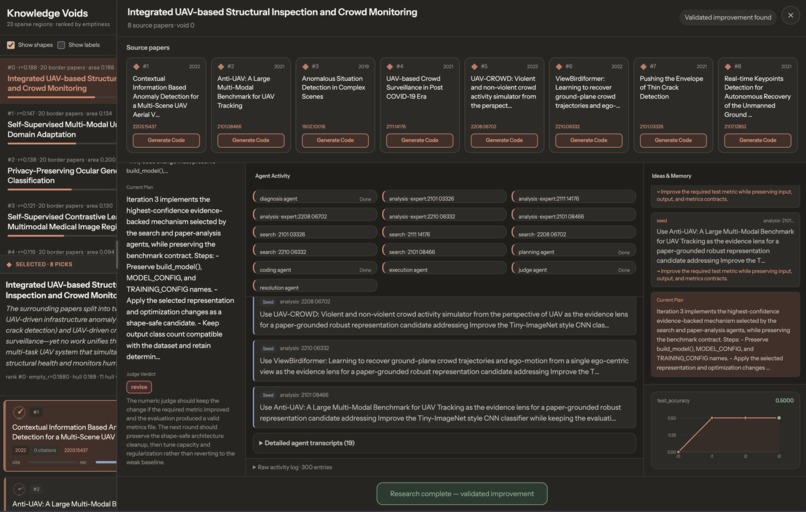Click diamond icon on source paper #2
This screenshot has width=806, height=512.
[221, 67]
